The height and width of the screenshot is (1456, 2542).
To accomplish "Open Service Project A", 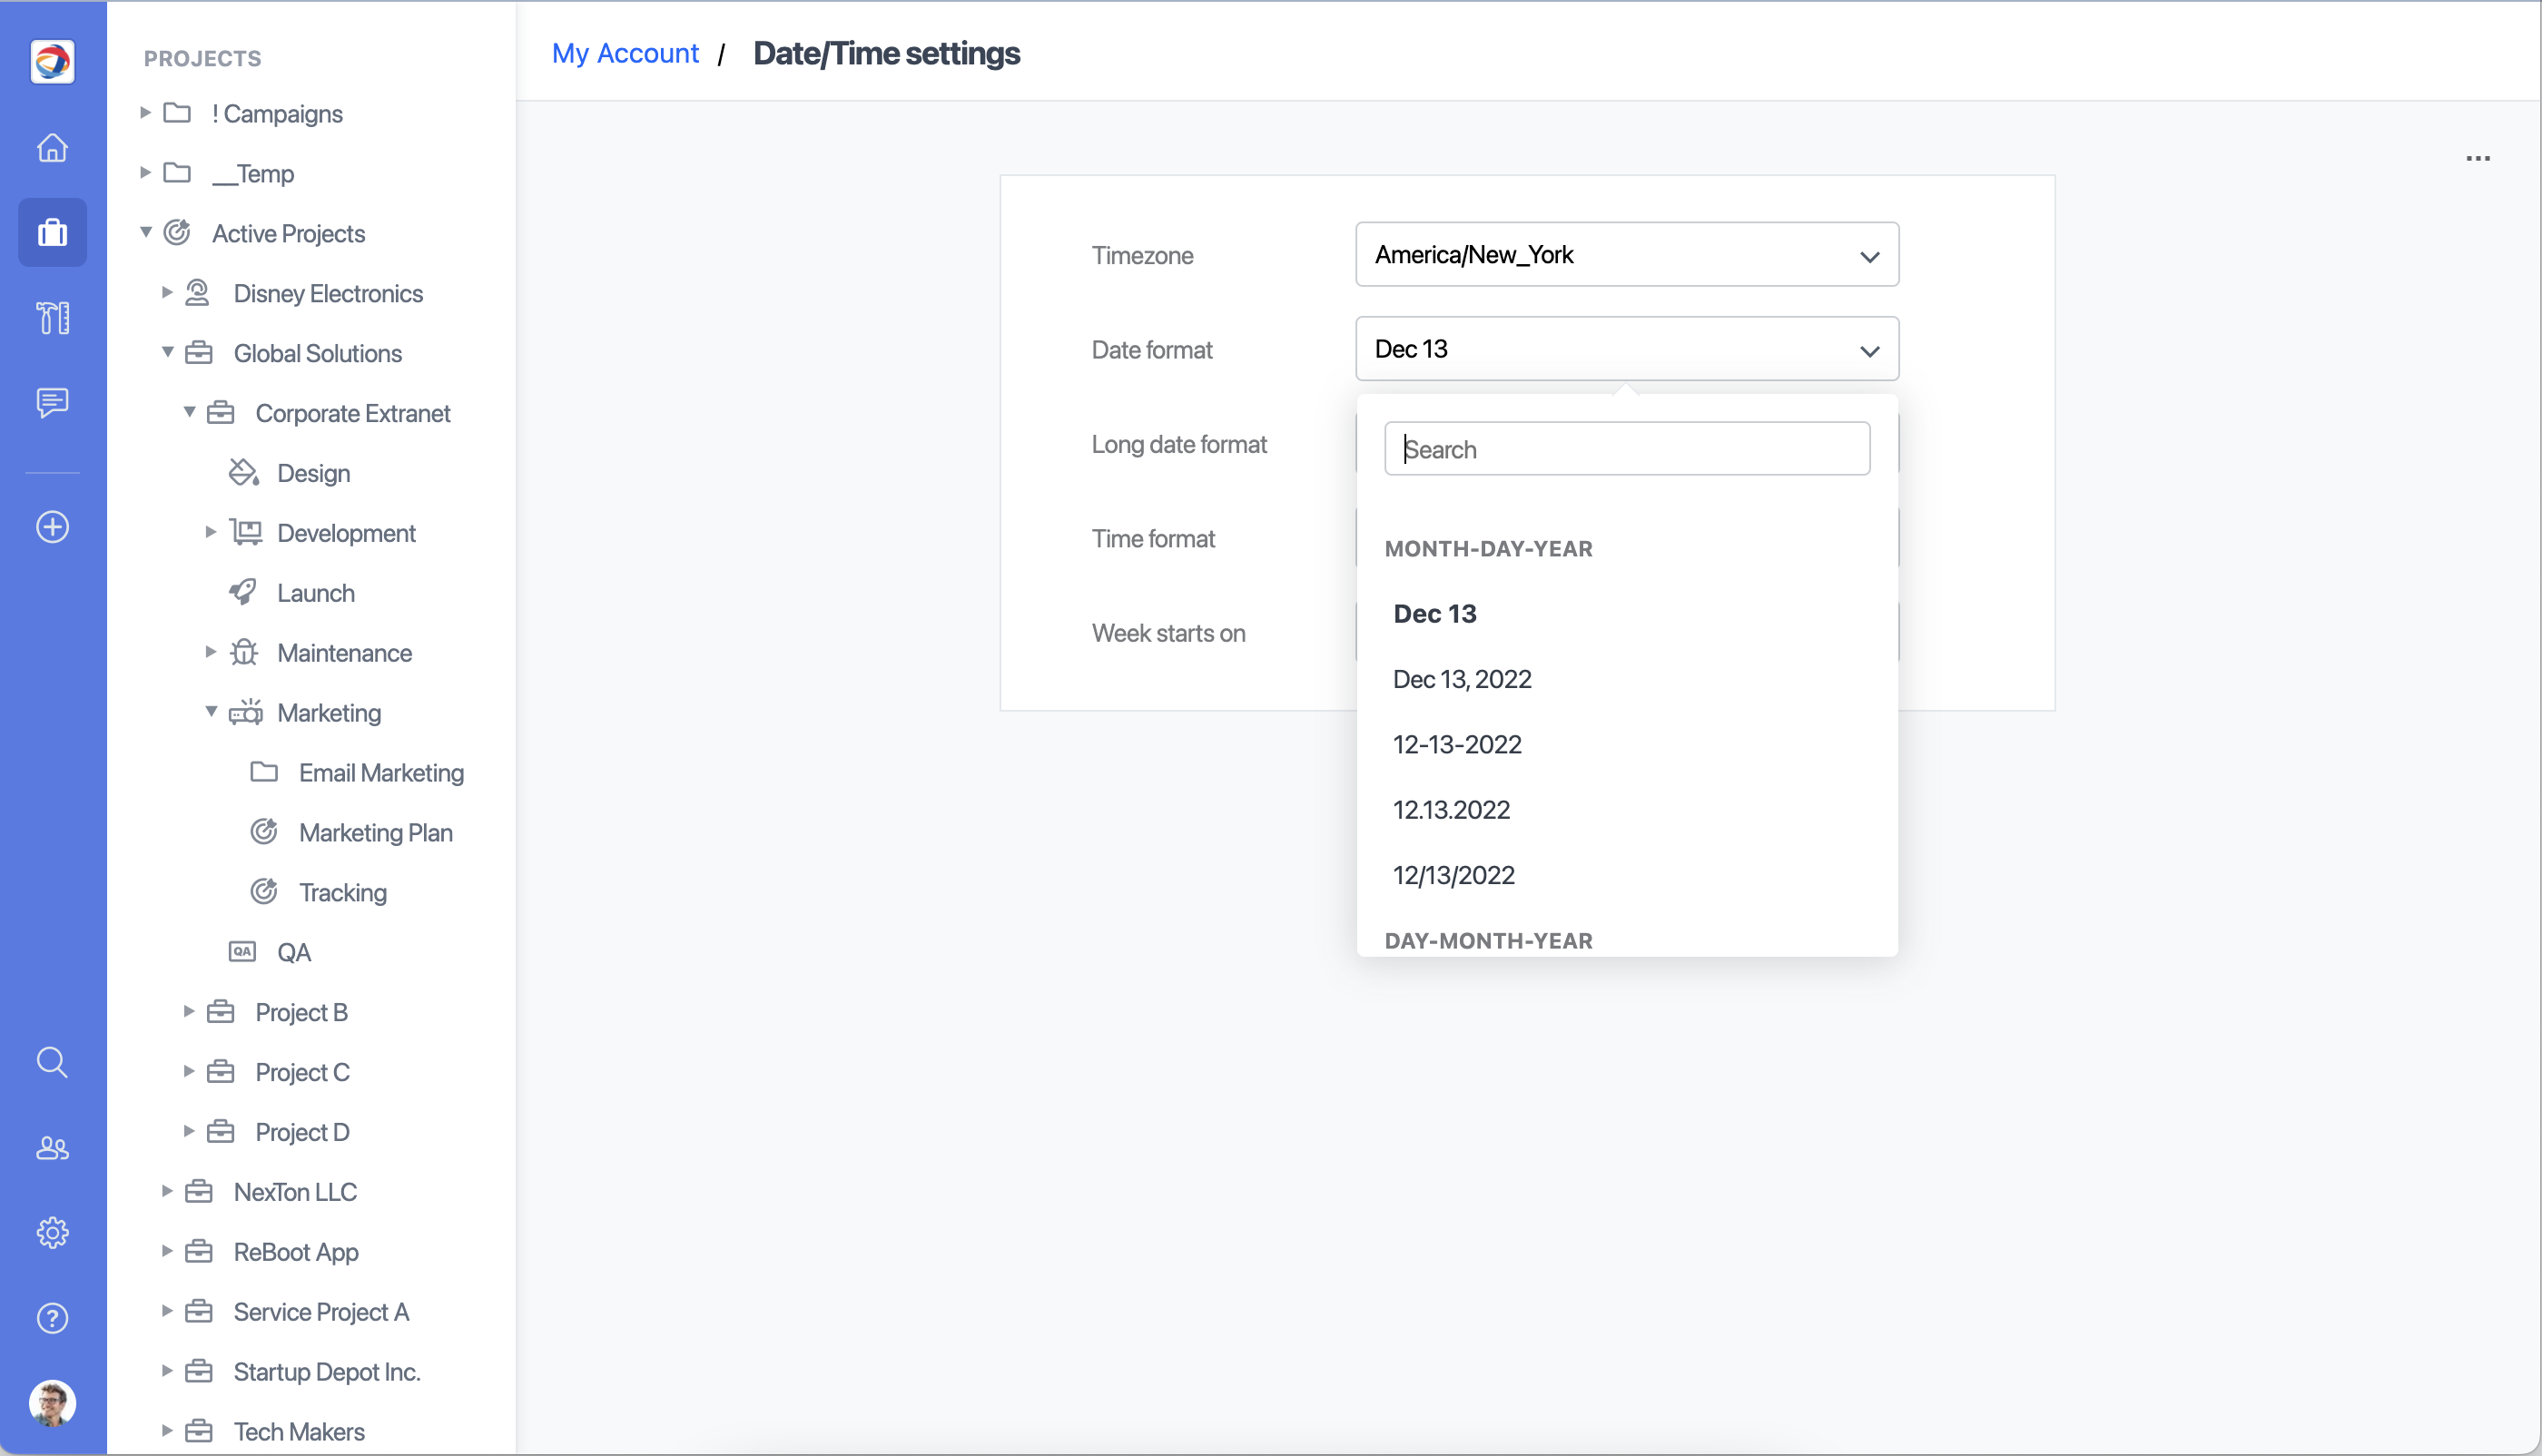I will click(x=321, y=1312).
